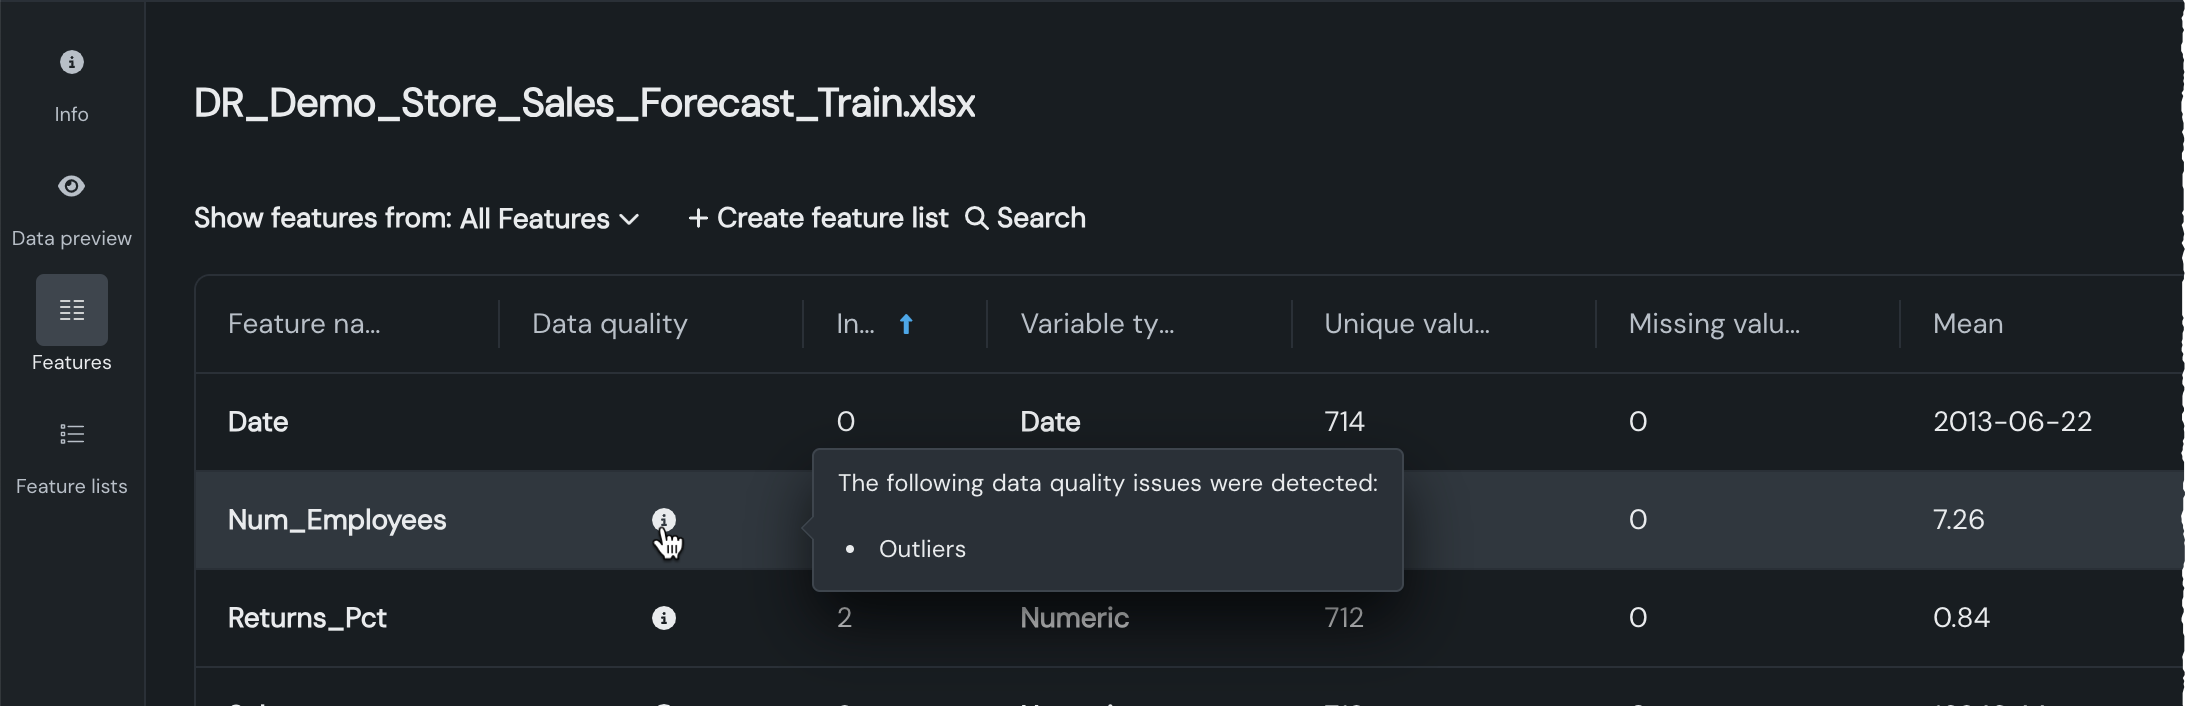Sort by Variable type column header
This screenshot has height=706, width=2186.
tap(1097, 324)
